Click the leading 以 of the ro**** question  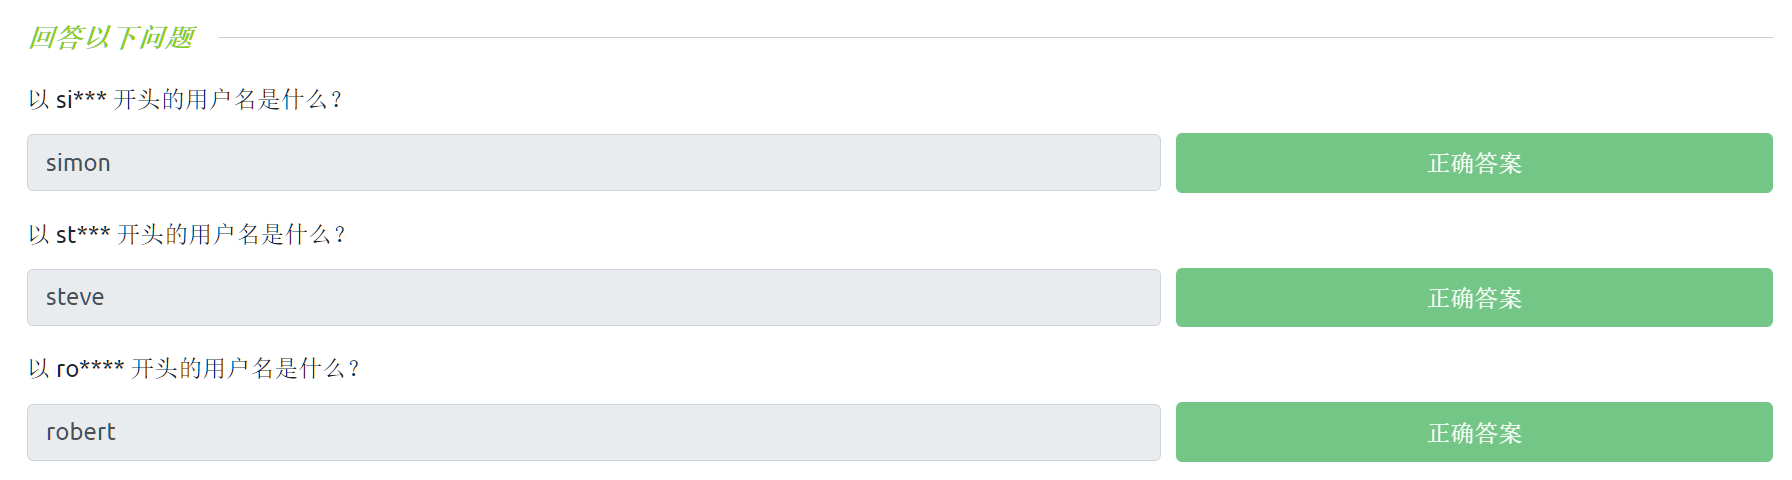39,369
